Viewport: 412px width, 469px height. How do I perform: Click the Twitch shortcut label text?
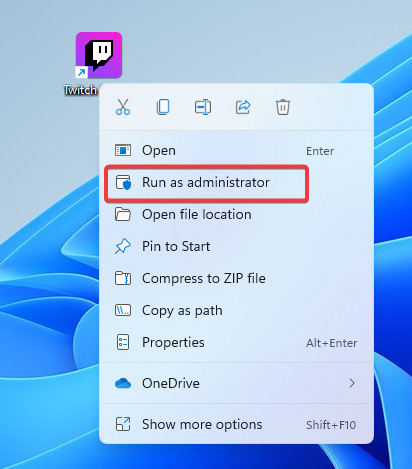tap(80, 90)
